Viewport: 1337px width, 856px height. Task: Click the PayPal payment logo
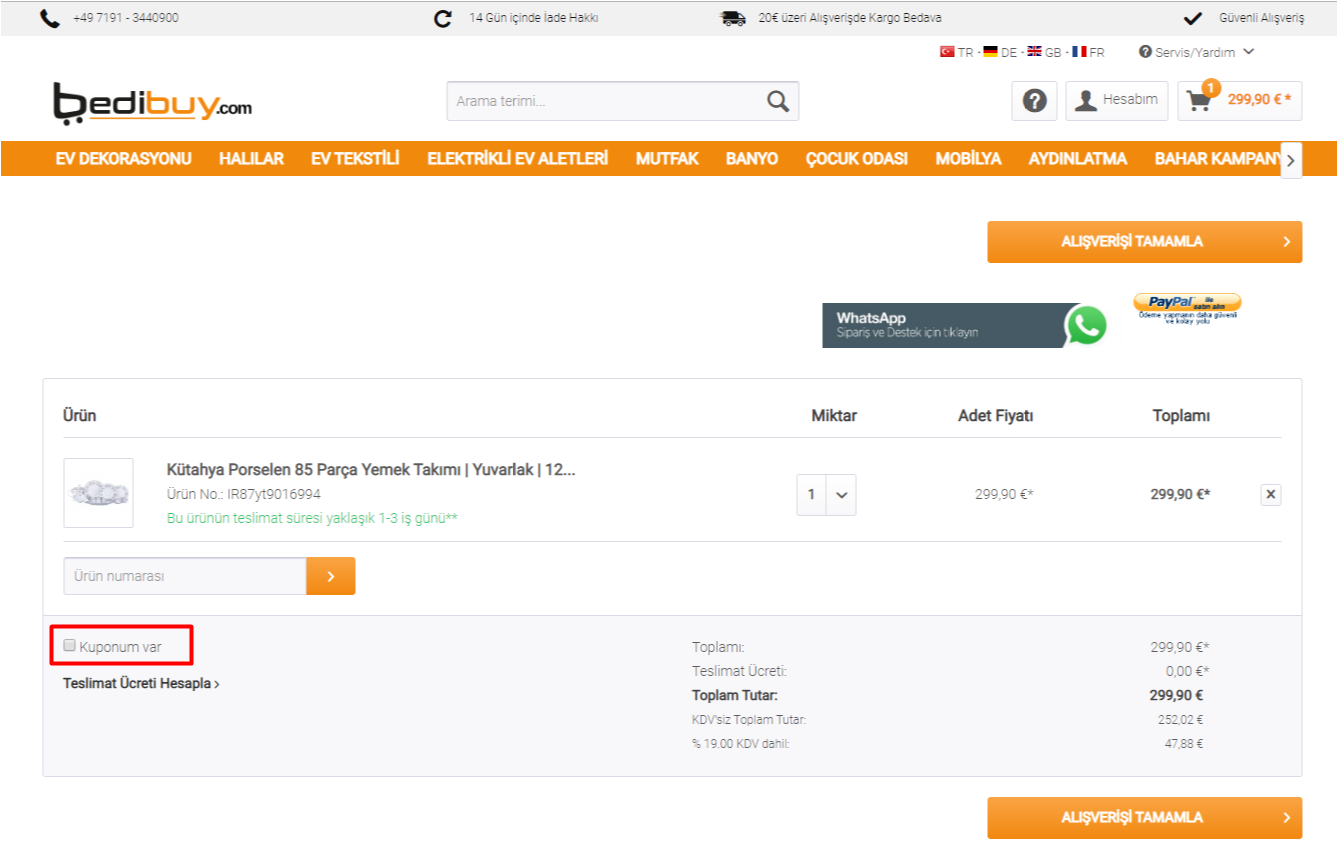click(x=1187, y=306)
